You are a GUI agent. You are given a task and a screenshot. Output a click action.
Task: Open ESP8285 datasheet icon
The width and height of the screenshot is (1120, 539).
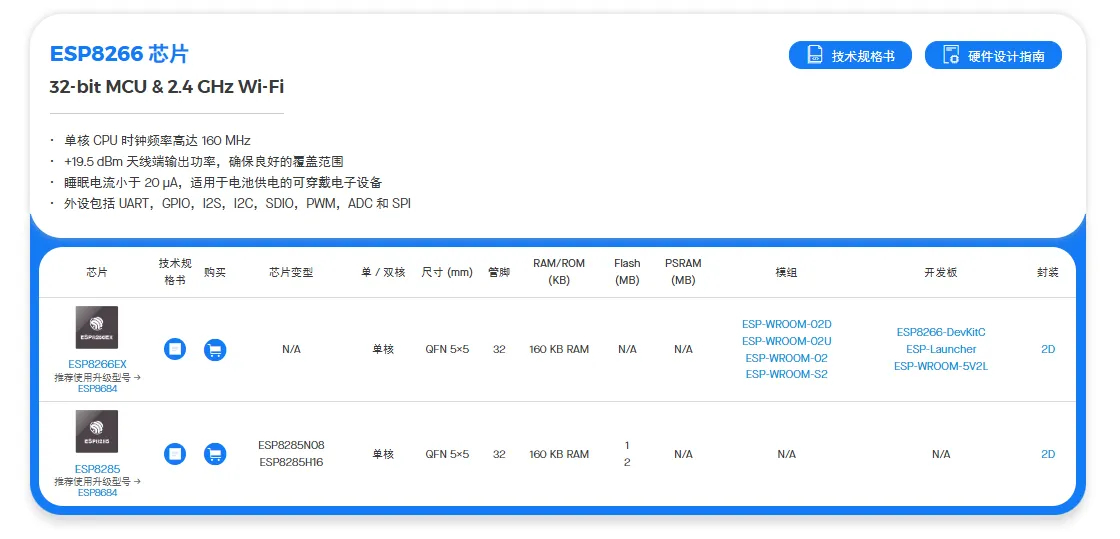pyautogui.click(x=175, y=453)
